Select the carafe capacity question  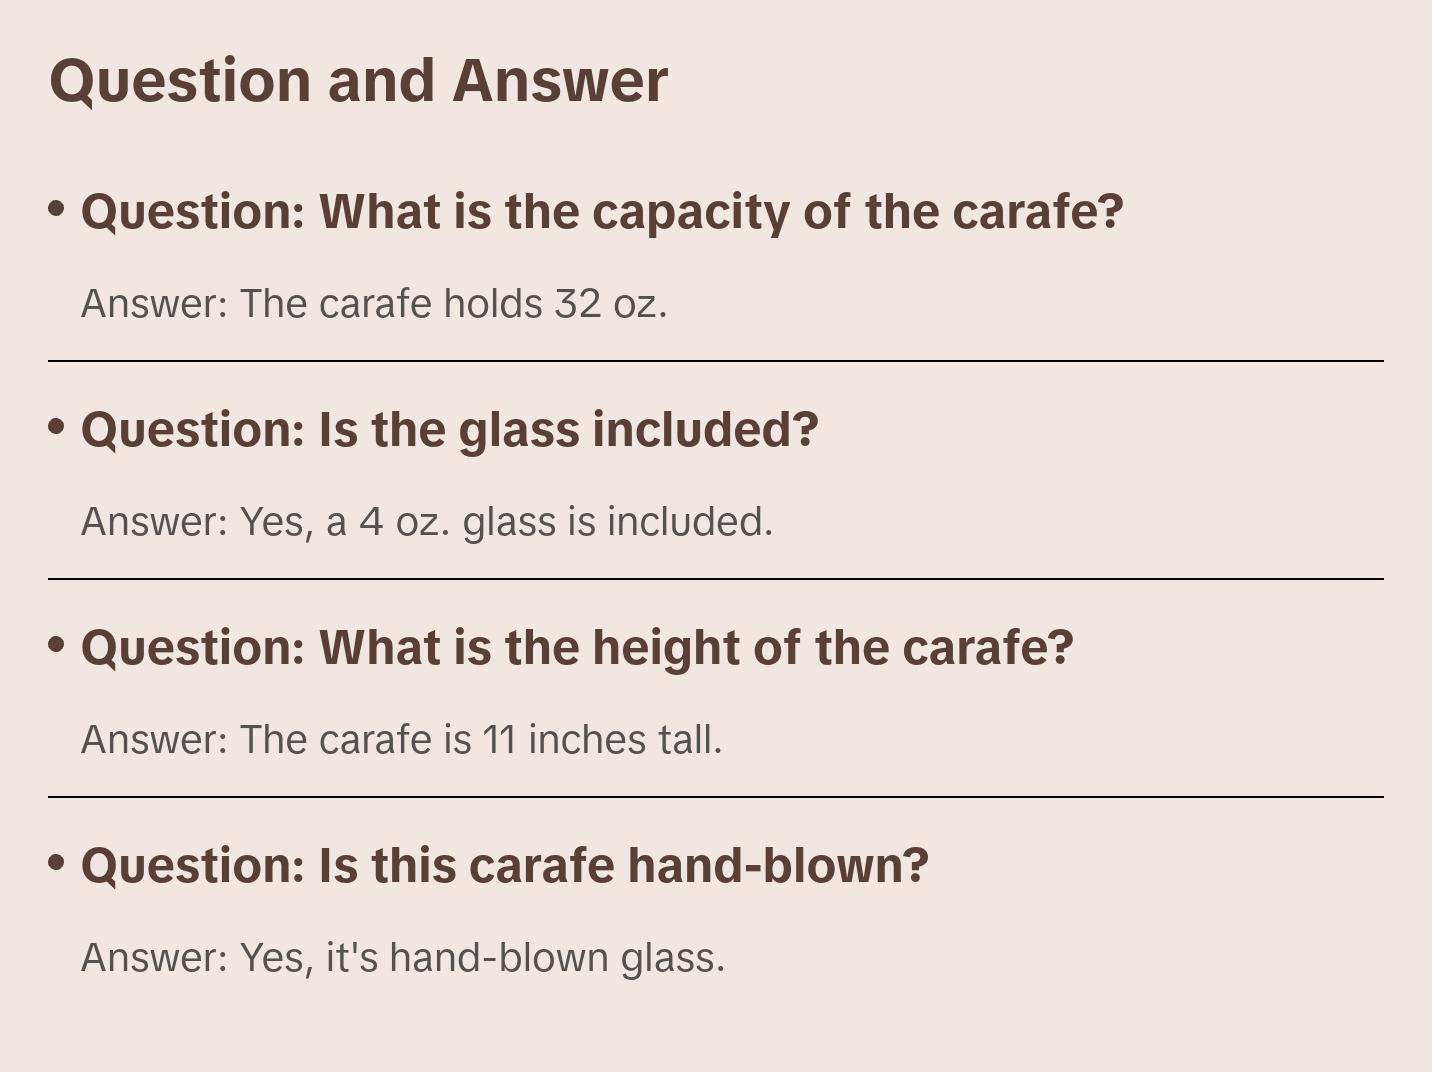pos(602,212)
